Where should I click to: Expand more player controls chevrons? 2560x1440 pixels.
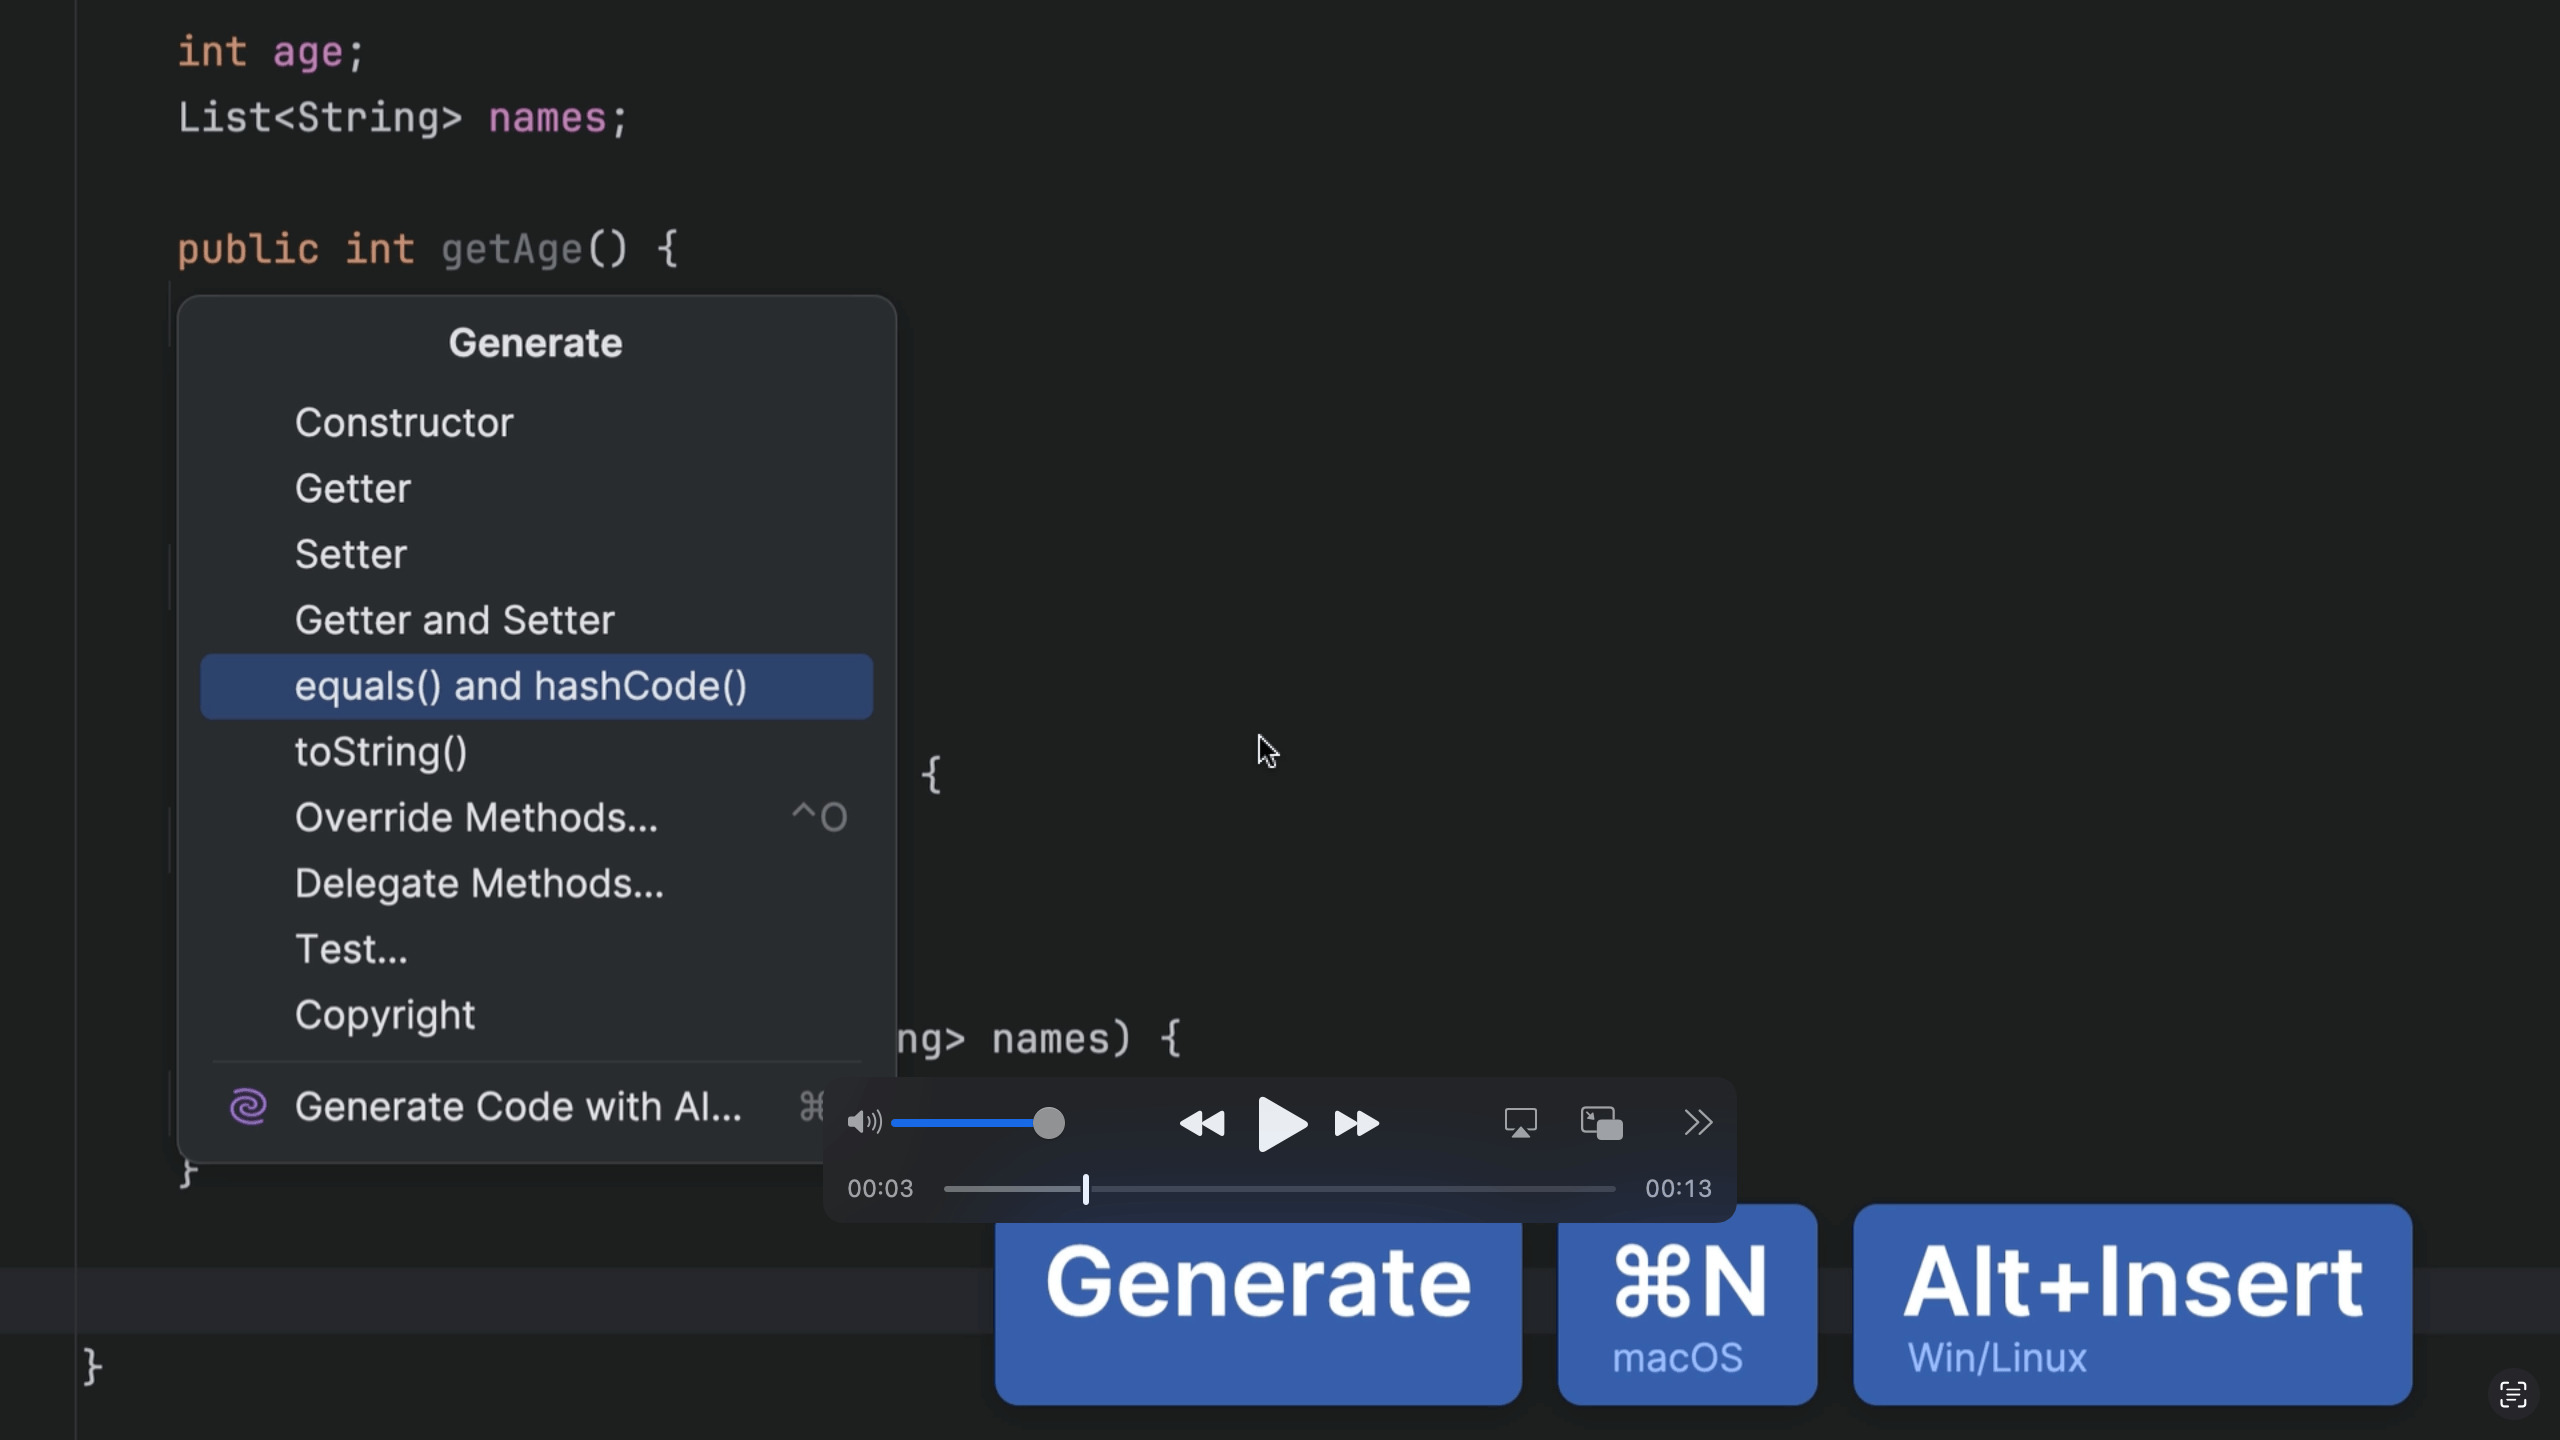tap(1697, 1123)
